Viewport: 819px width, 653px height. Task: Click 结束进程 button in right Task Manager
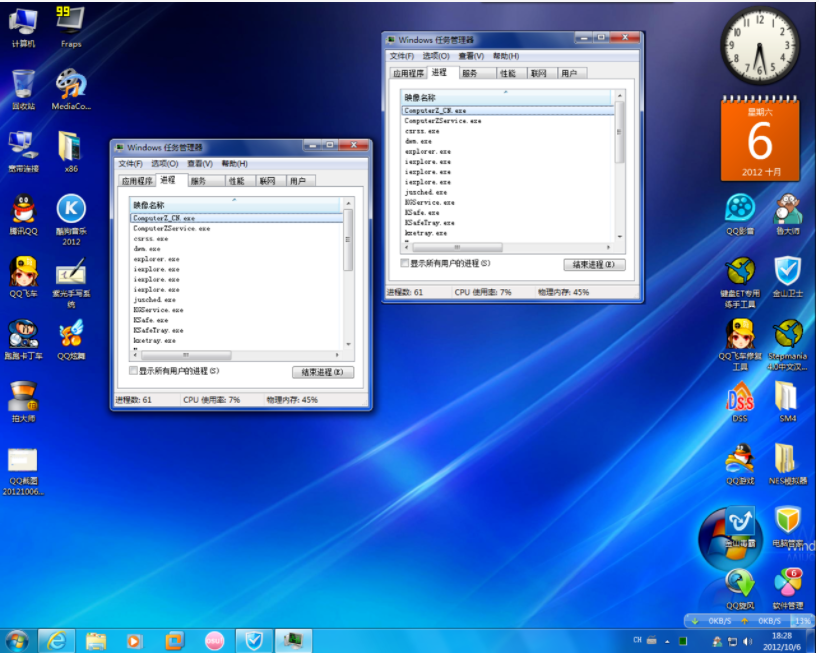point(594,264)
